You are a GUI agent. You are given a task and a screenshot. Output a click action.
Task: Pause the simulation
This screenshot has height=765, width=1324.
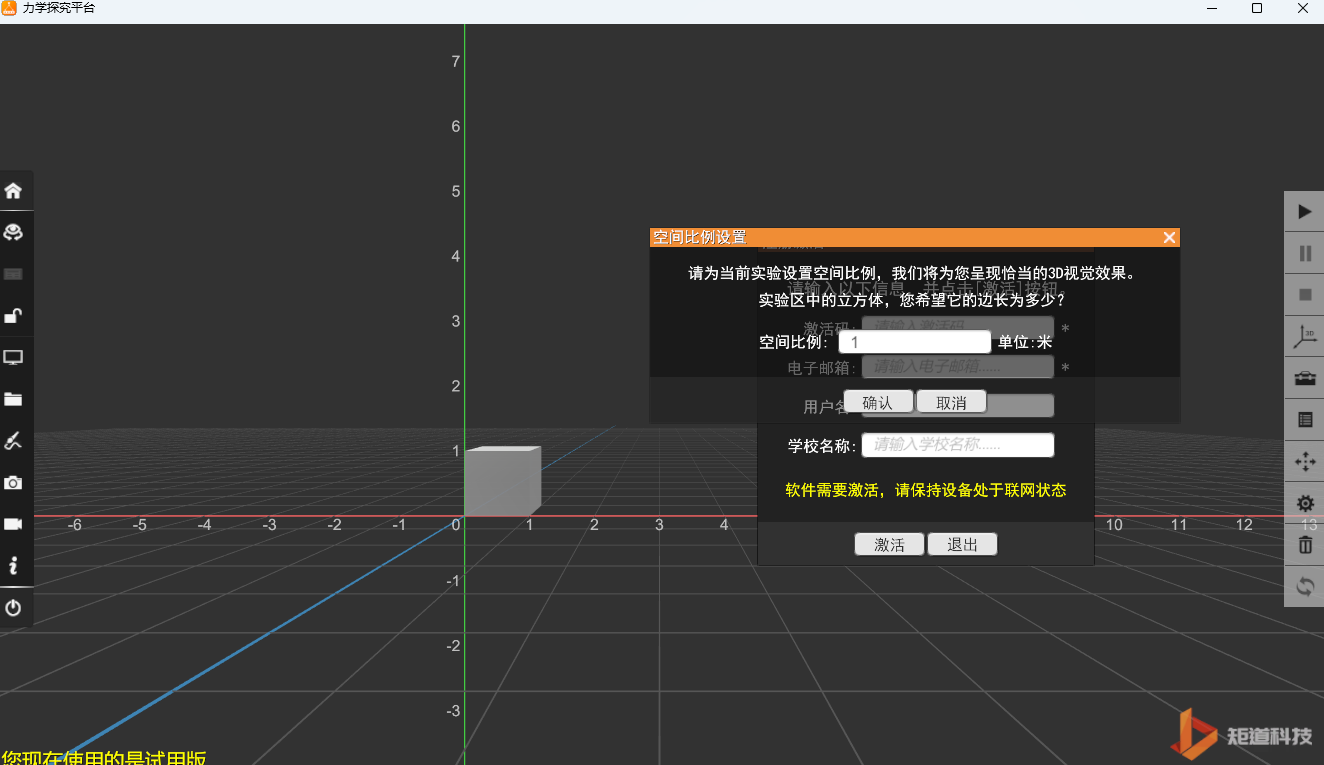click(1304, 254)
